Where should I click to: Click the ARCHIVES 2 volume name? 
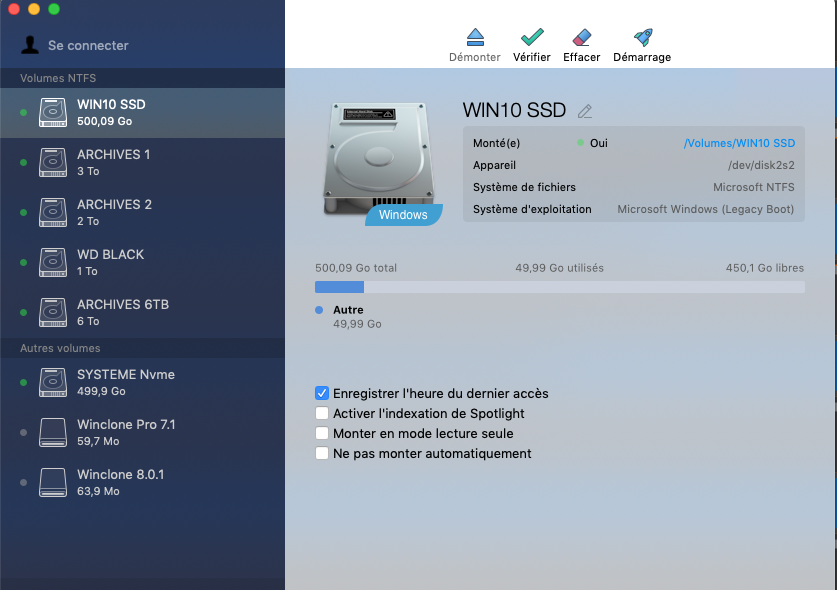pyautogui.click(x=114, y=204)
